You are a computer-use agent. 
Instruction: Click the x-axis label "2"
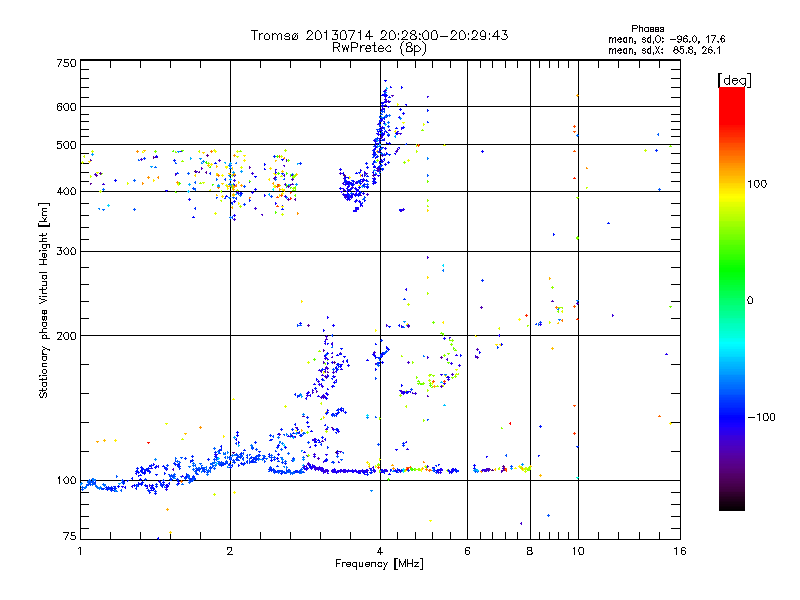[230, 551]
